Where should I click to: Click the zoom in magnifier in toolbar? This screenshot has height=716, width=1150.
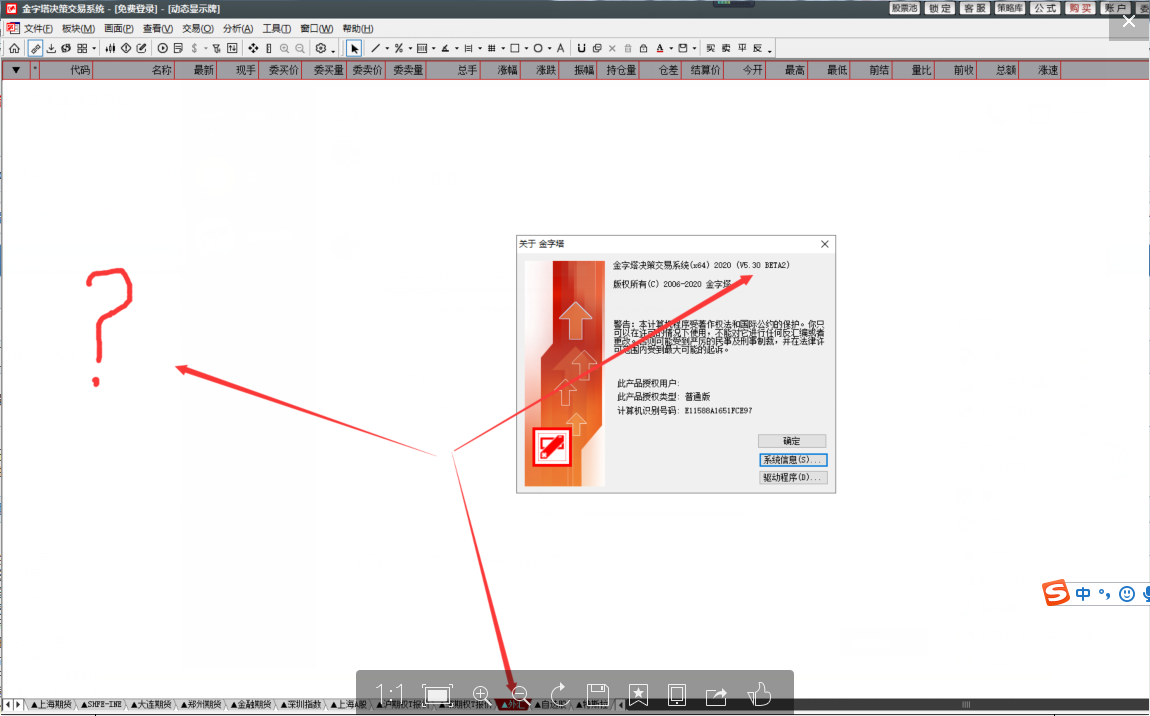click(285, 48)
